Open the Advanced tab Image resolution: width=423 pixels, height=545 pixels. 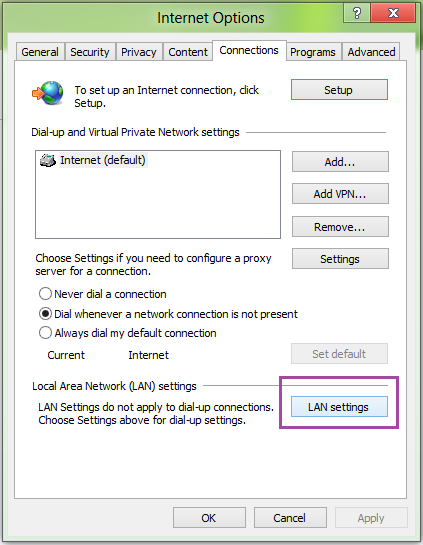click(371, 52)
